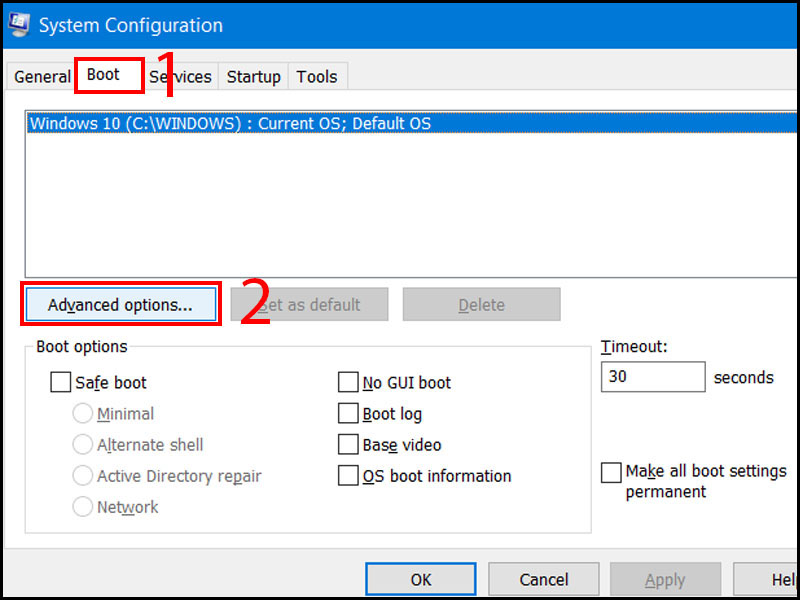Select the Windows 10 boot entry
800x600 pixels.
230,124
